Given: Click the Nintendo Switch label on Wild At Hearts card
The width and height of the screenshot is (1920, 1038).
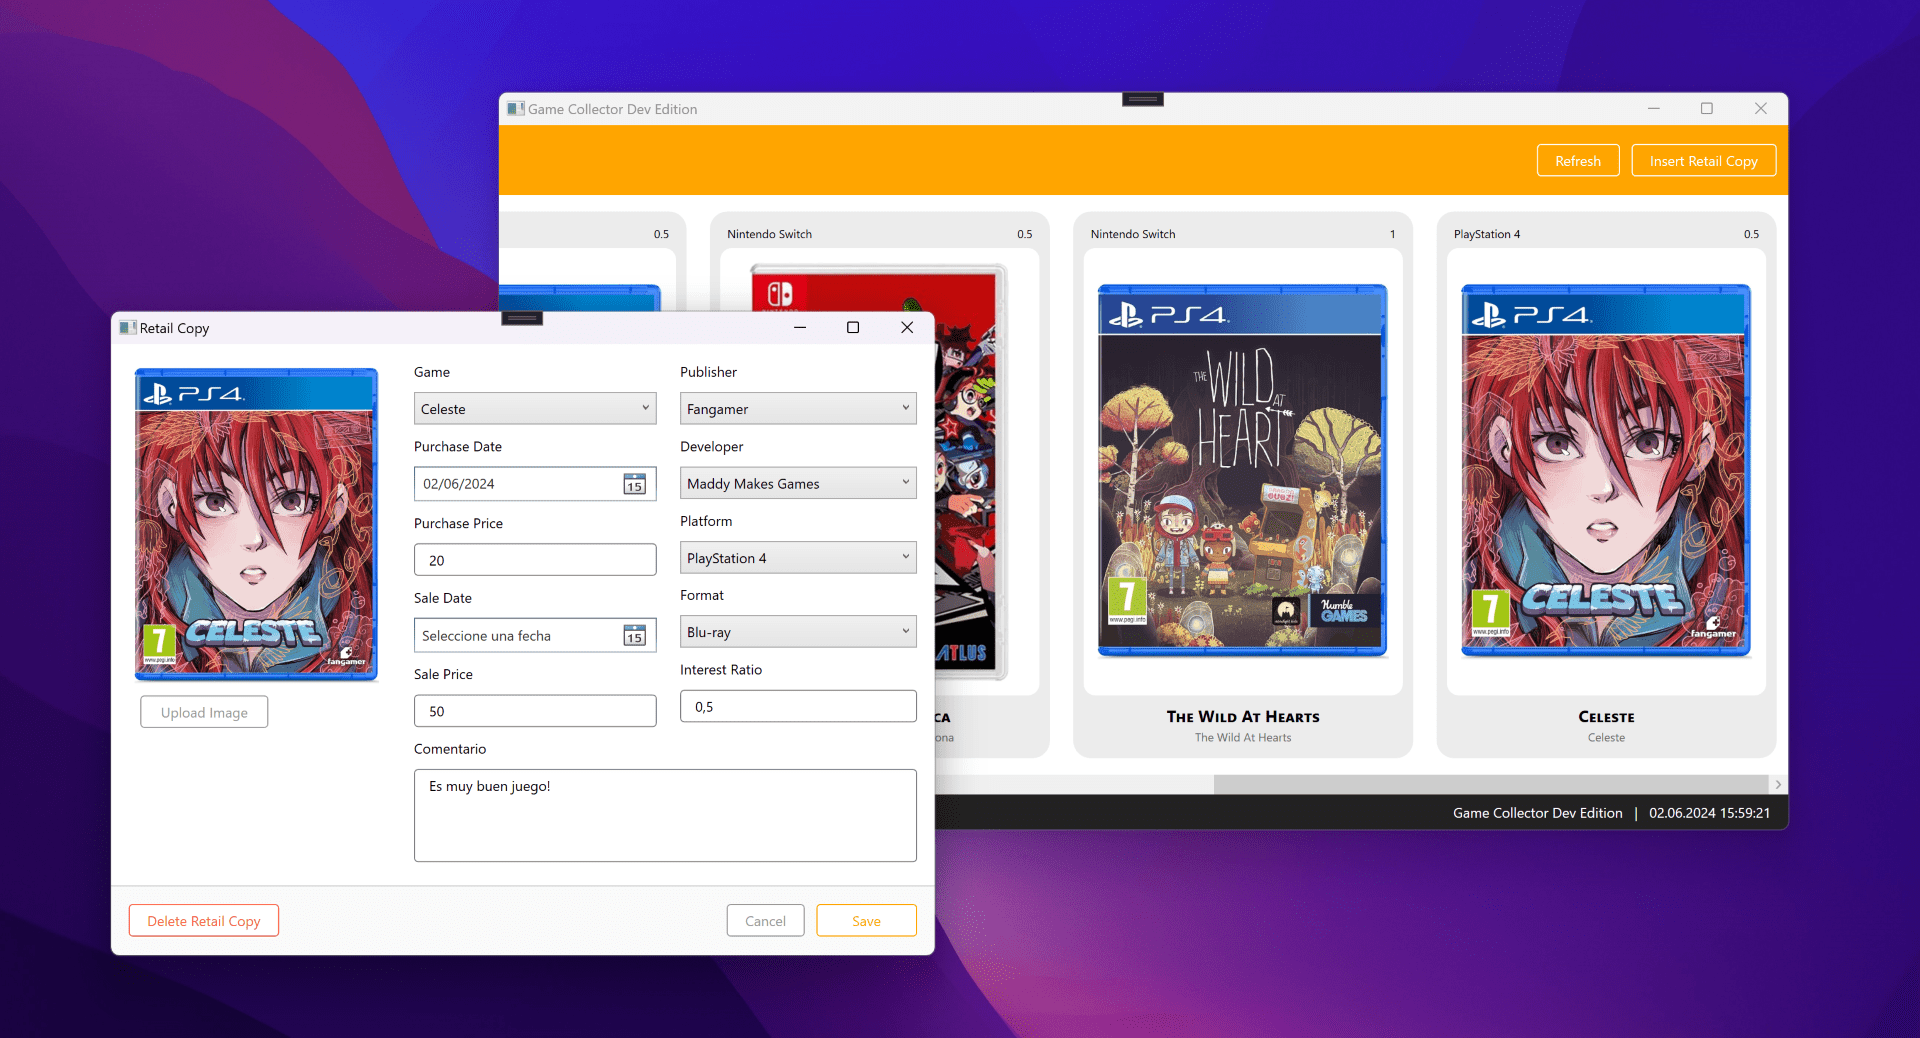Looking at the screenshot, I should [1133, 234].
